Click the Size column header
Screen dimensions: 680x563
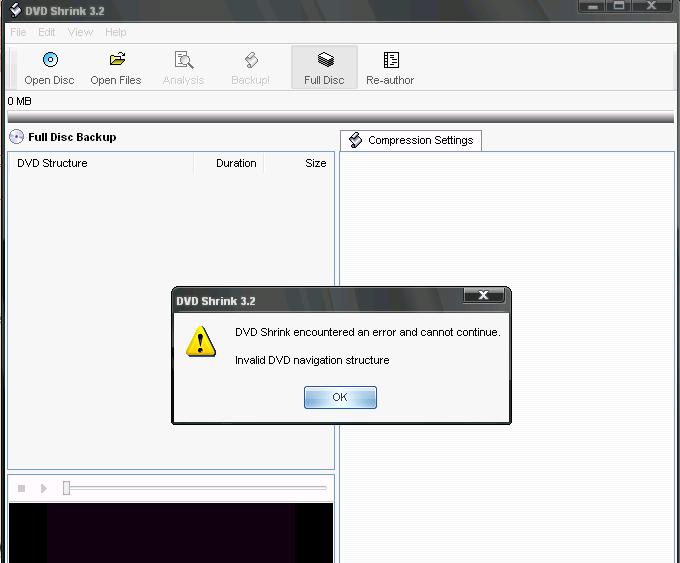click(298, 163)
